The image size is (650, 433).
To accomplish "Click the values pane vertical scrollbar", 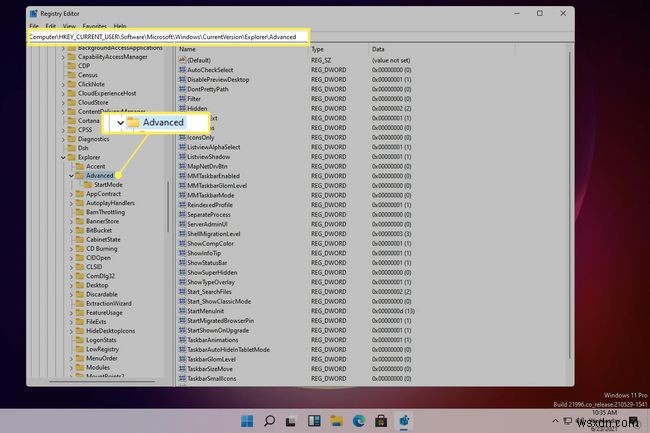I will pos(570,205).
